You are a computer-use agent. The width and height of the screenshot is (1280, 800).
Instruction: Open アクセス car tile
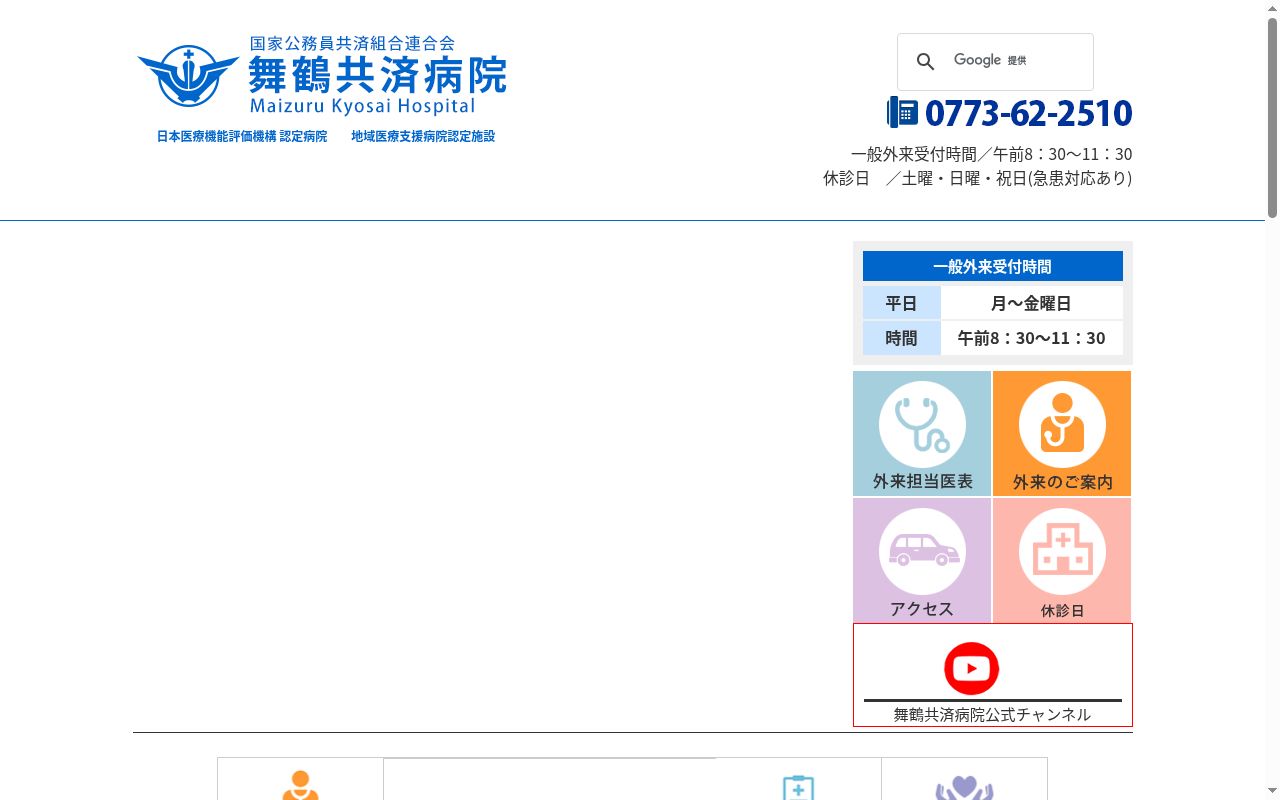(x=922, y=560)
